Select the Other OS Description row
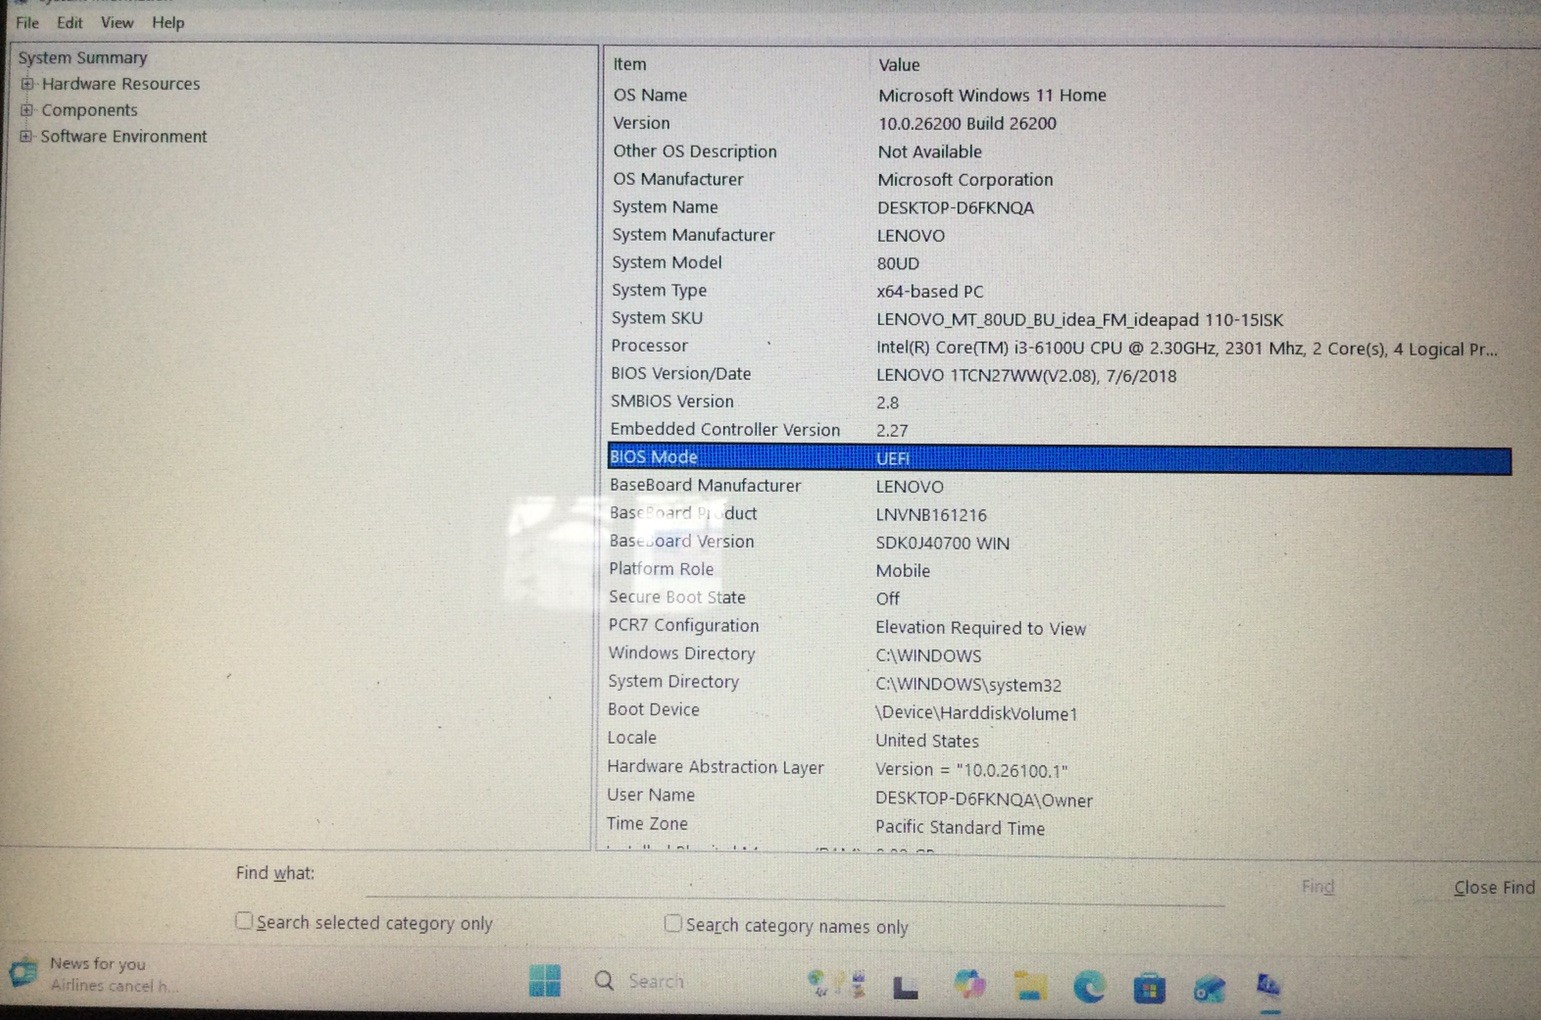 [1060, 151]
